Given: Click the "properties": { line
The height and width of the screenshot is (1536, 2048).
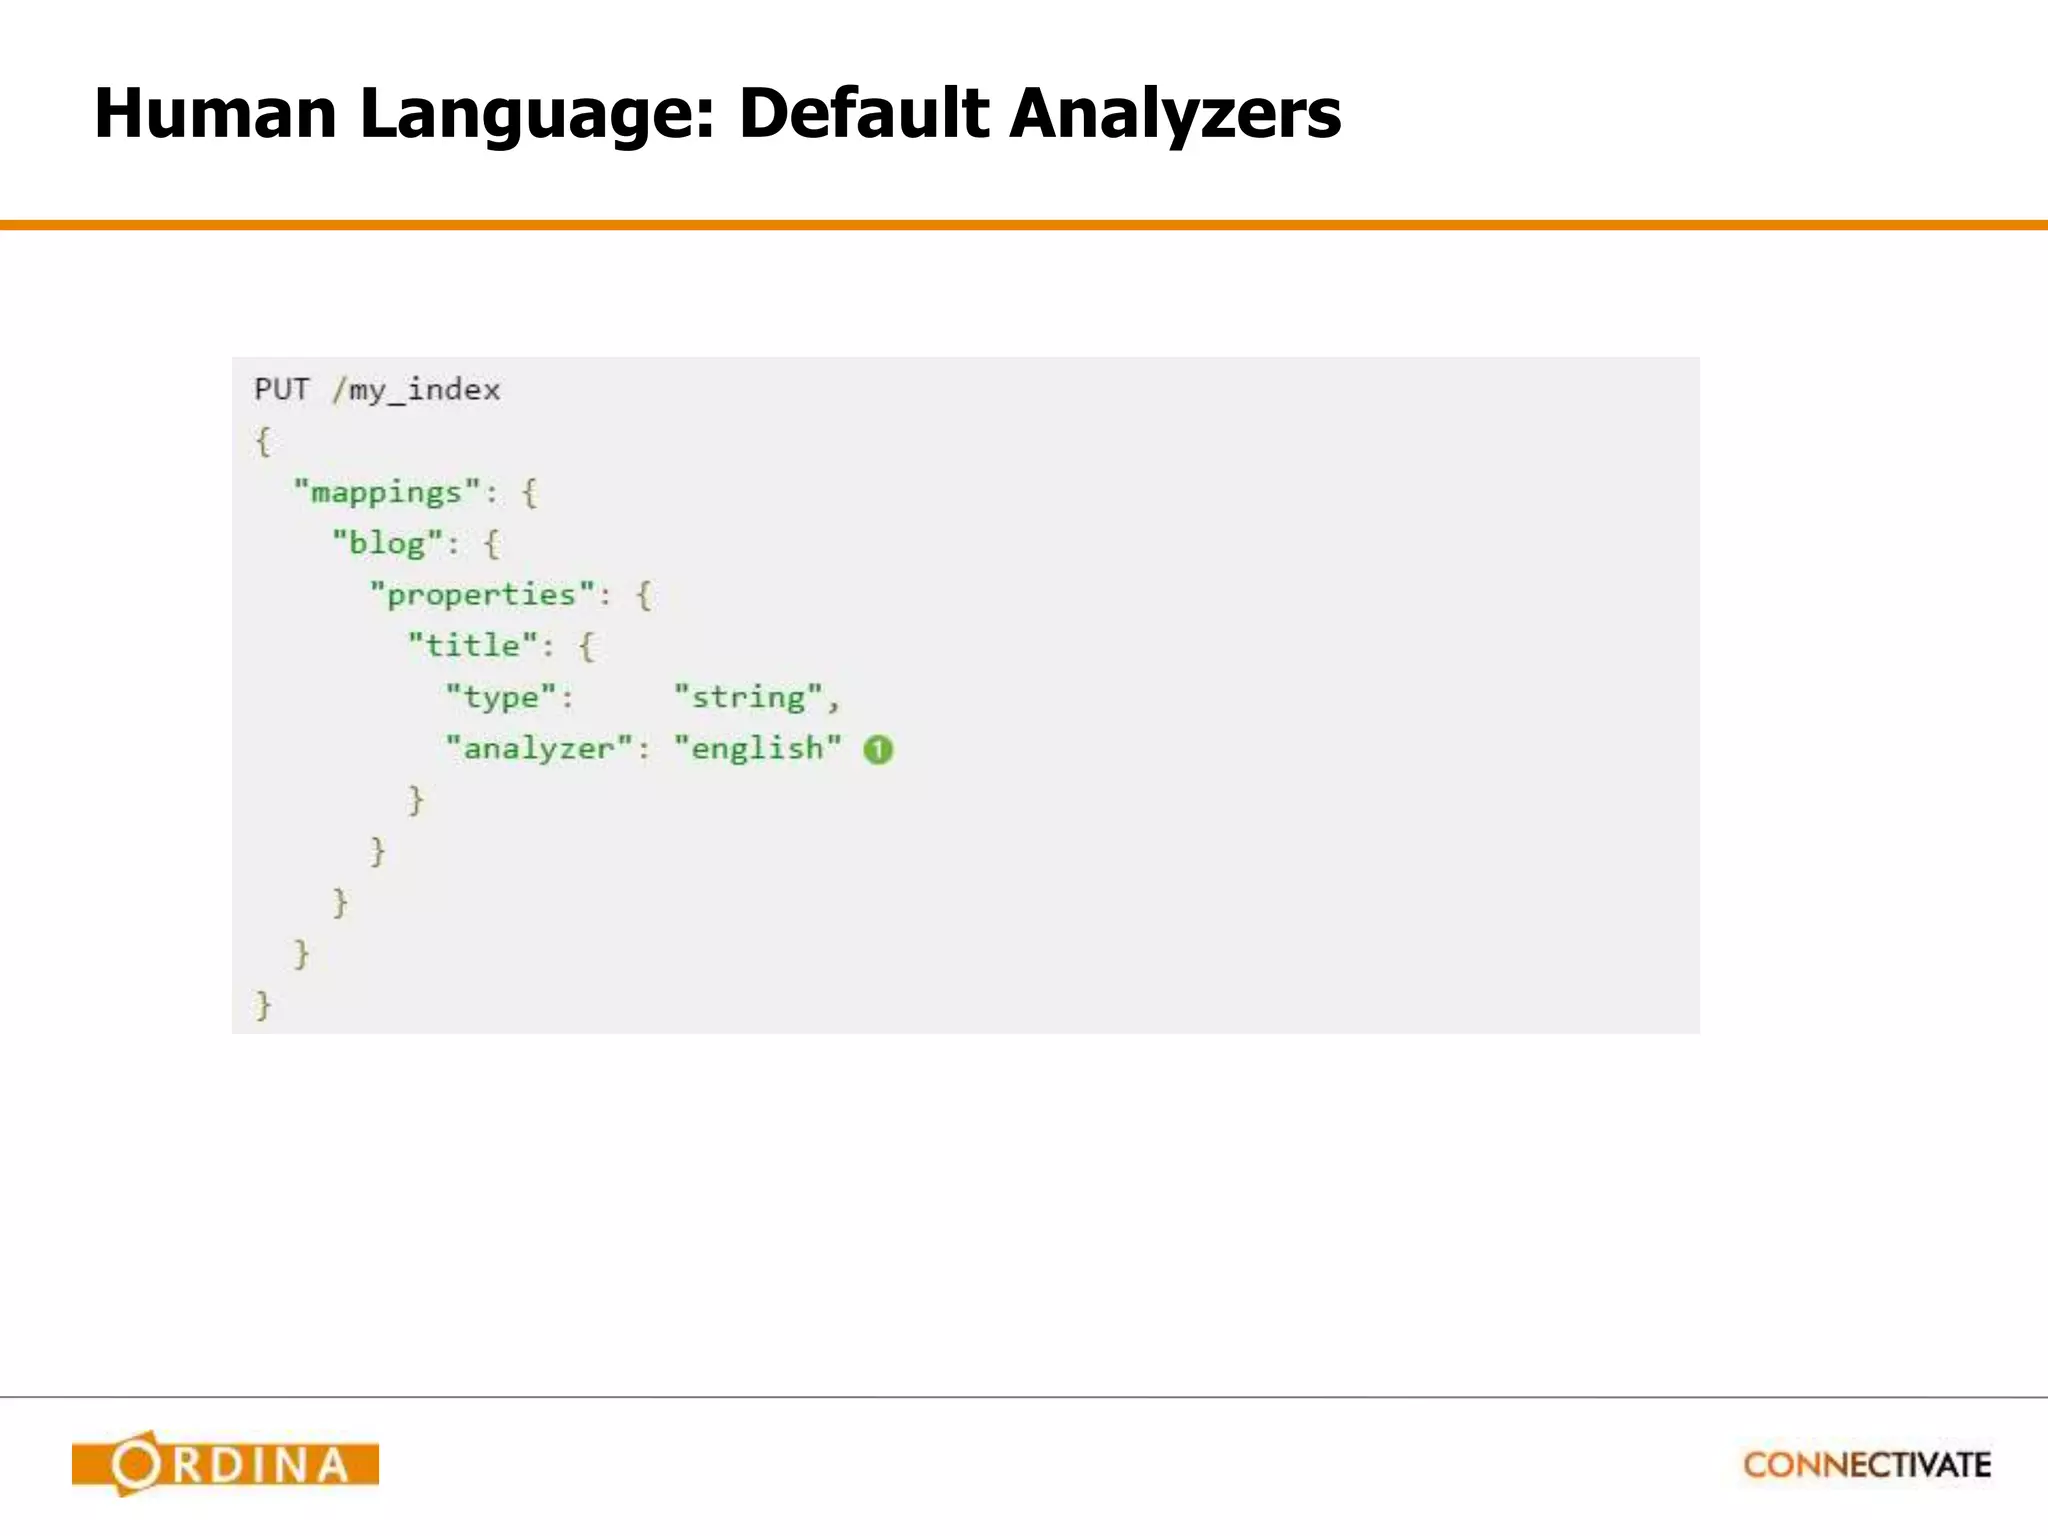Looking at the screenshot, I should click(511, 595).
